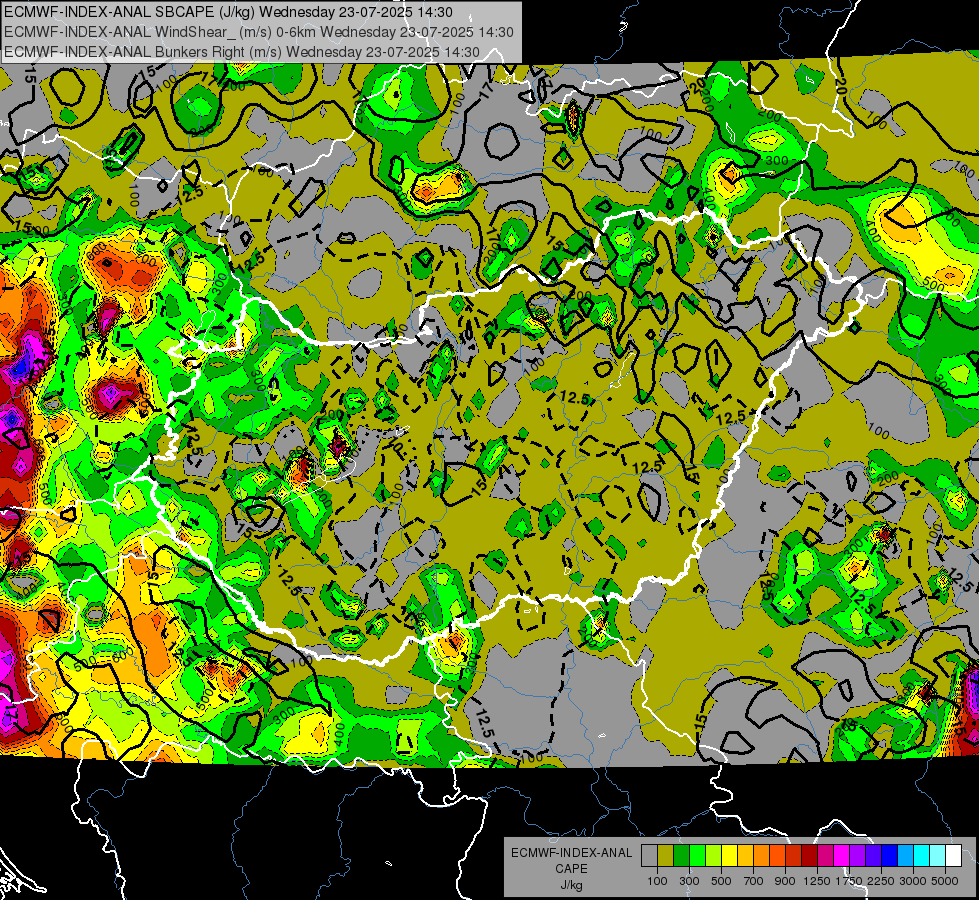Viewport: 979px width, 900px height.
Task: Click the cyan legend swatch
Action: (922, 855)
